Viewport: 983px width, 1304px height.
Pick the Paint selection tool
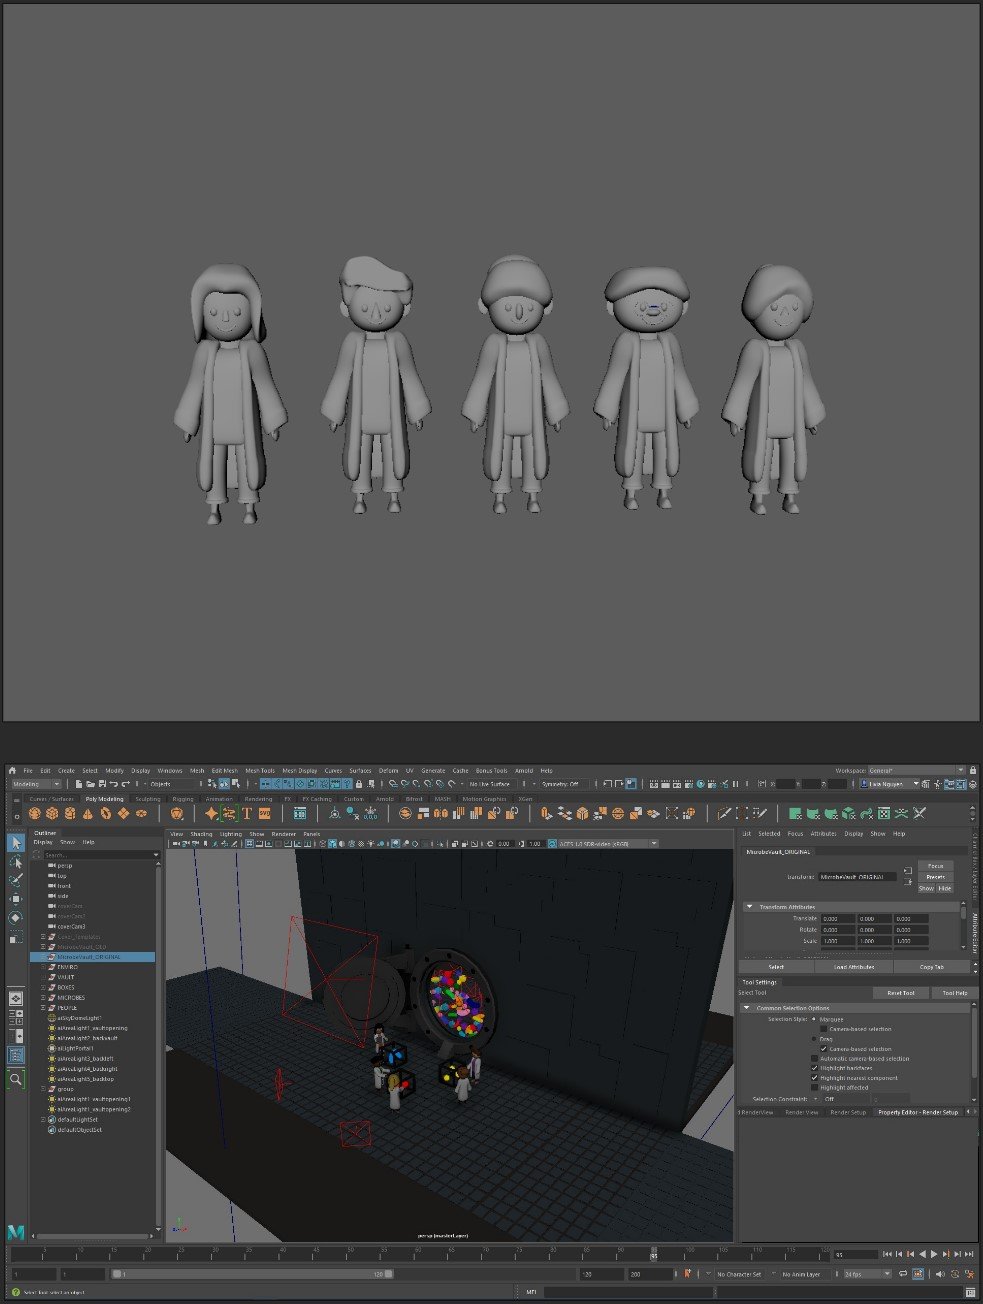coord(16,880)
